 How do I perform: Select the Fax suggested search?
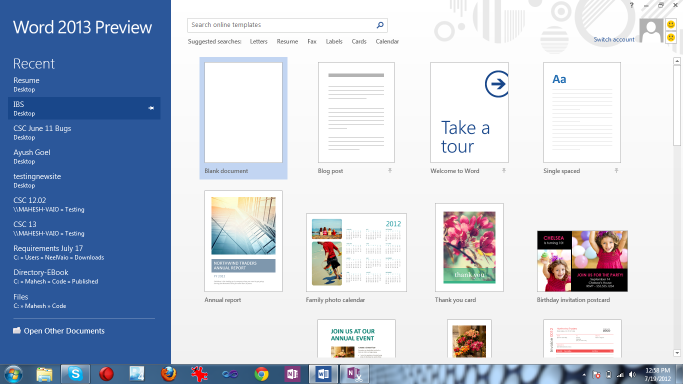pos(312,42)
